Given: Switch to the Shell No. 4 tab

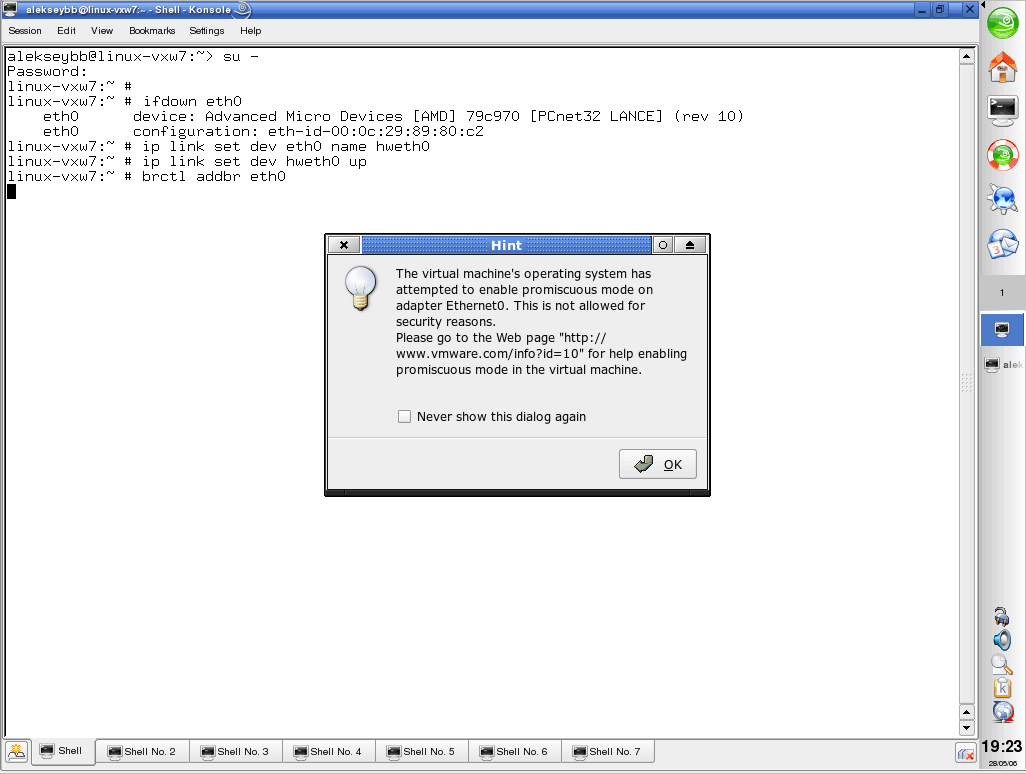Looking at the screenshot, I should click(328, 751).
